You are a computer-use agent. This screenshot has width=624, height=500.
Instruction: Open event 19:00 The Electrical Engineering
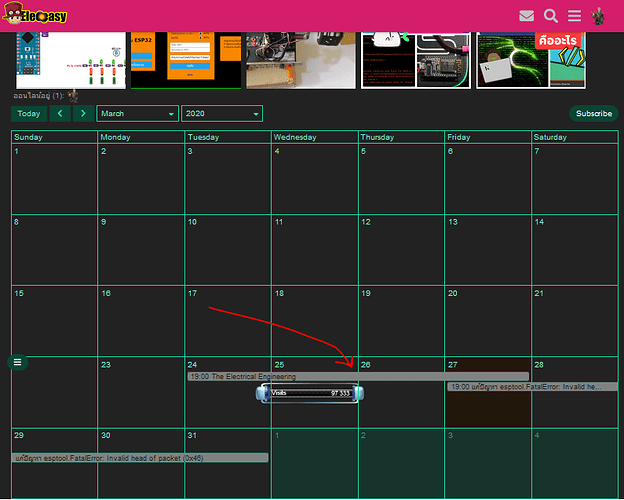coord(358,376)
